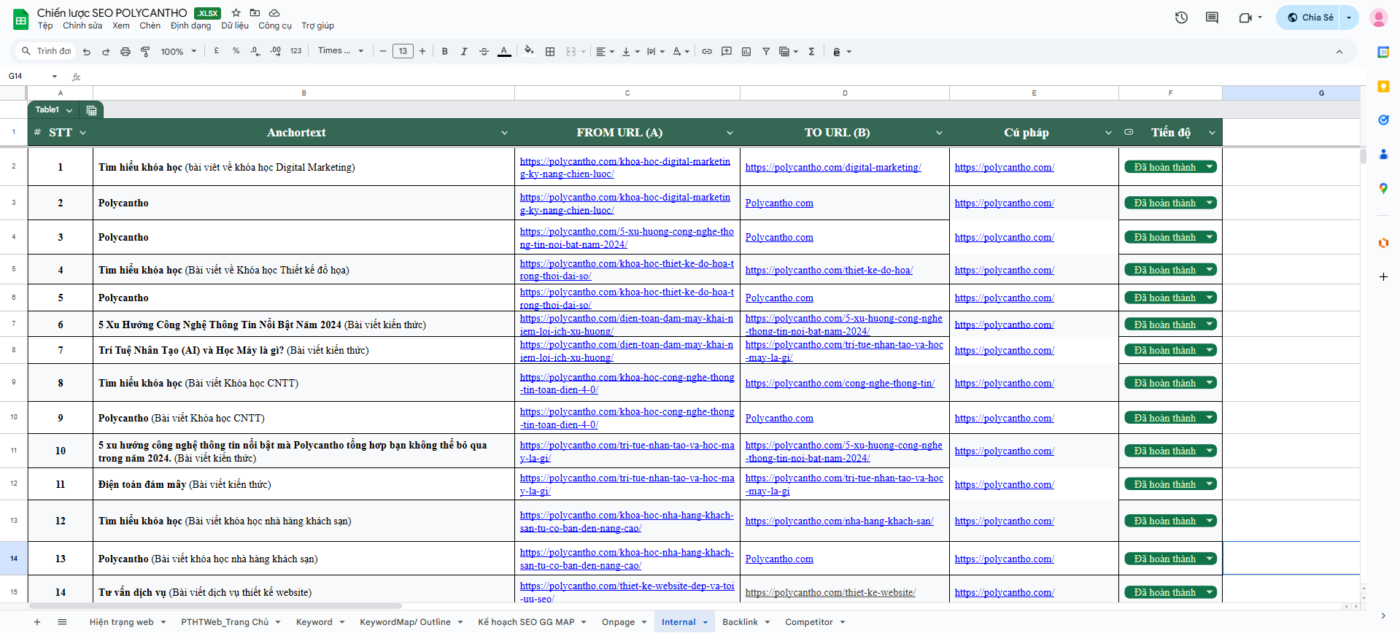Open the Định dạng menu
Image resolution: width=1400 pixels, height=633 pixels.
191,26
